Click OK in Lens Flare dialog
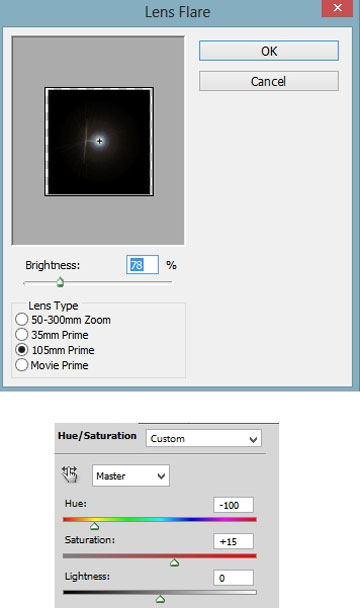The image size is (360, 608). point(268,51)
